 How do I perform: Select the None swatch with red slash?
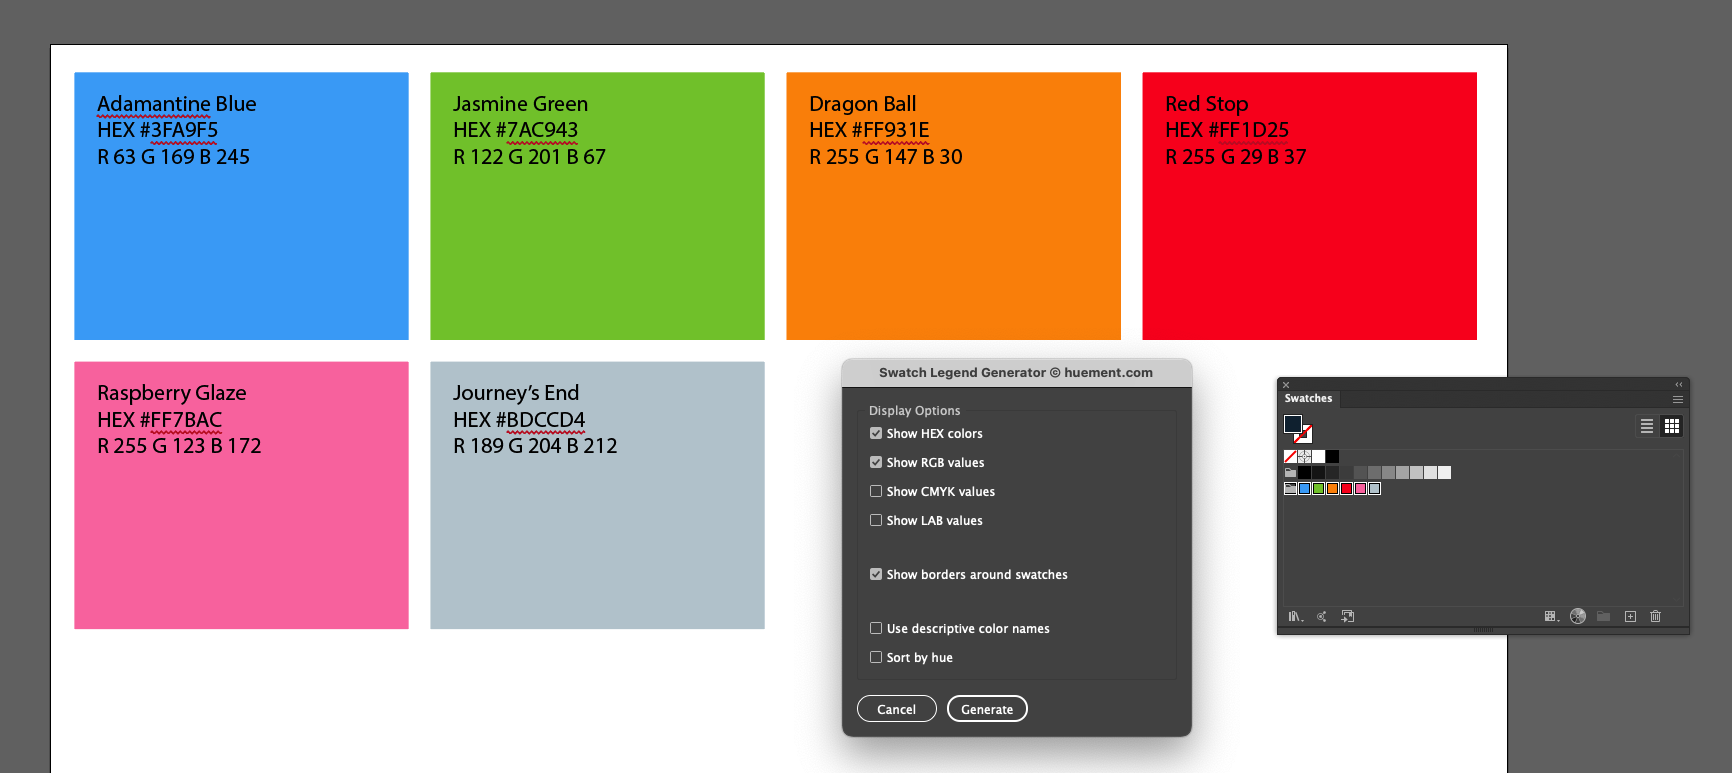pyautogui.click(x=1290, y=456)
